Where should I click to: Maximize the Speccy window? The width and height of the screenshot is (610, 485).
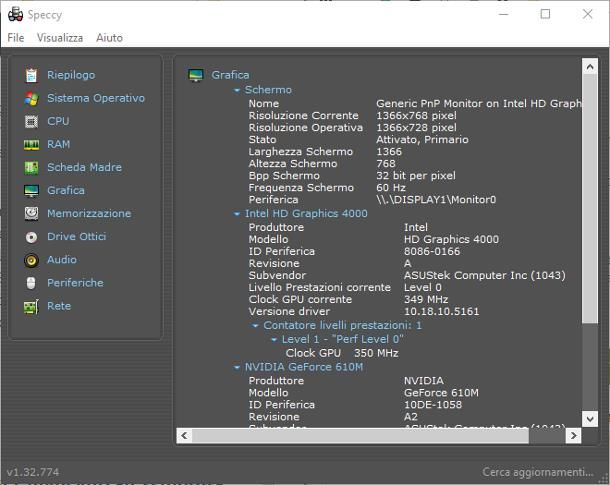(x=545, y=14)
